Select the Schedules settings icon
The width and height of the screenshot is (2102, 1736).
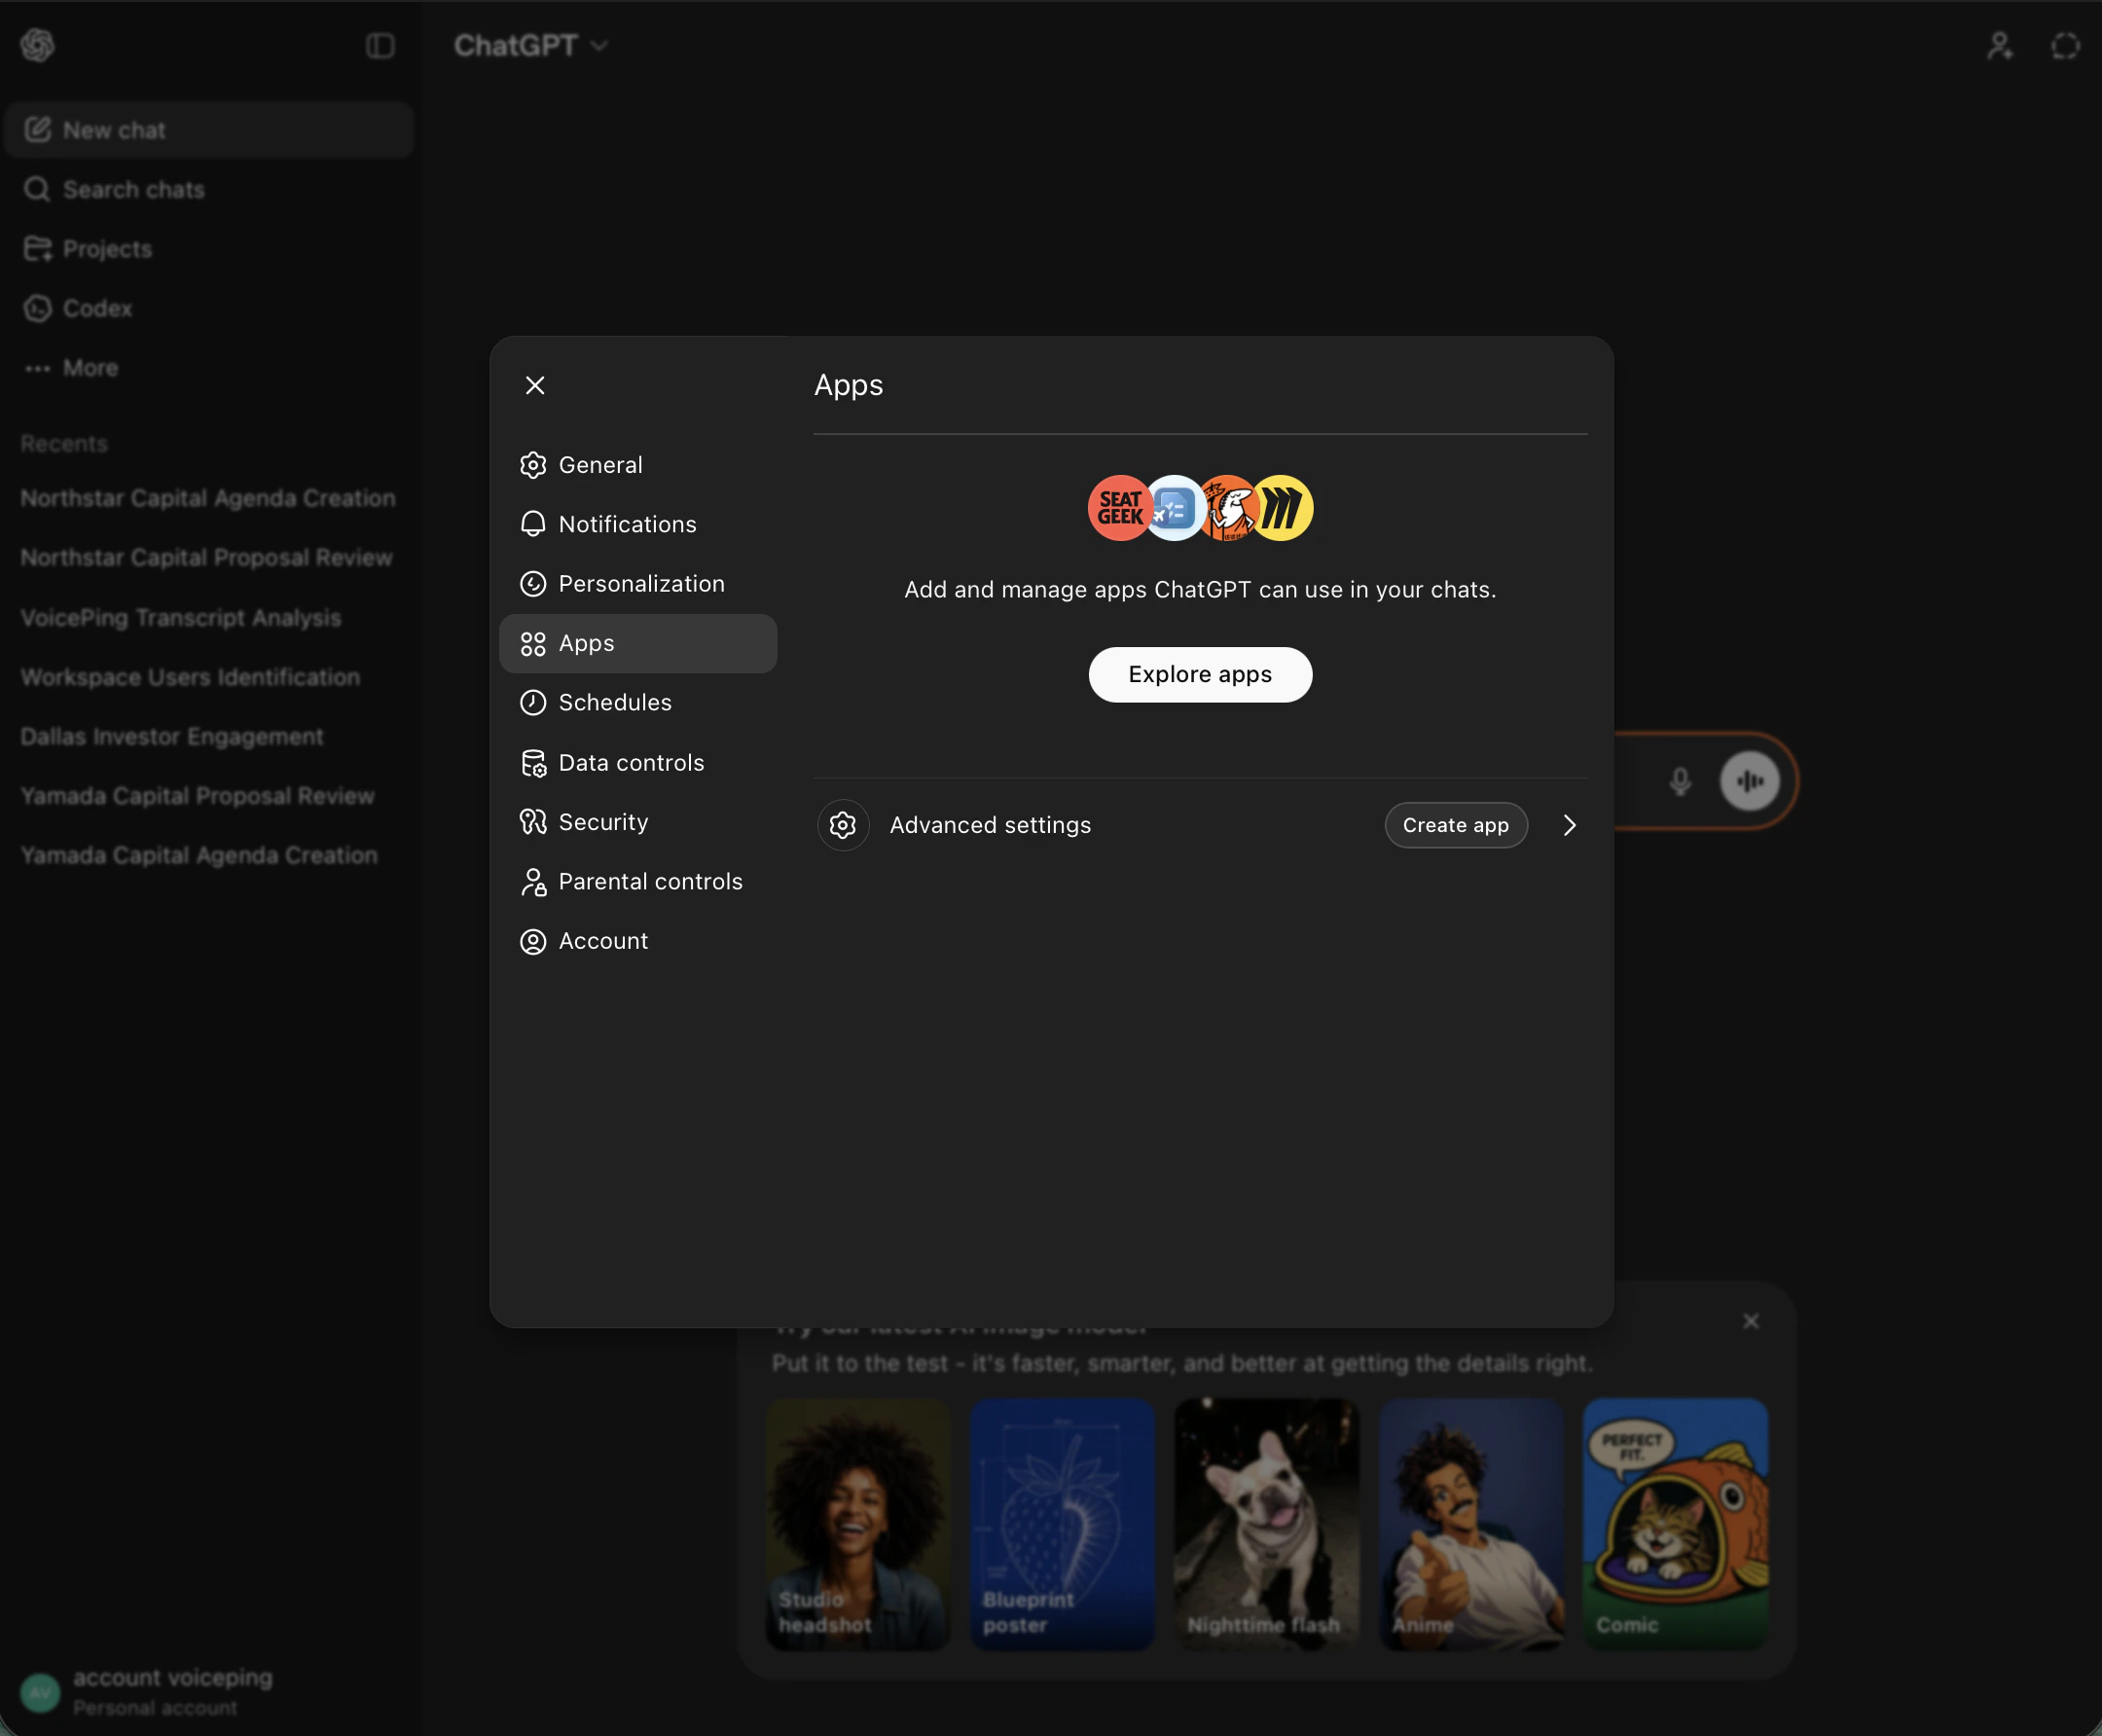(x=533, y=702)
